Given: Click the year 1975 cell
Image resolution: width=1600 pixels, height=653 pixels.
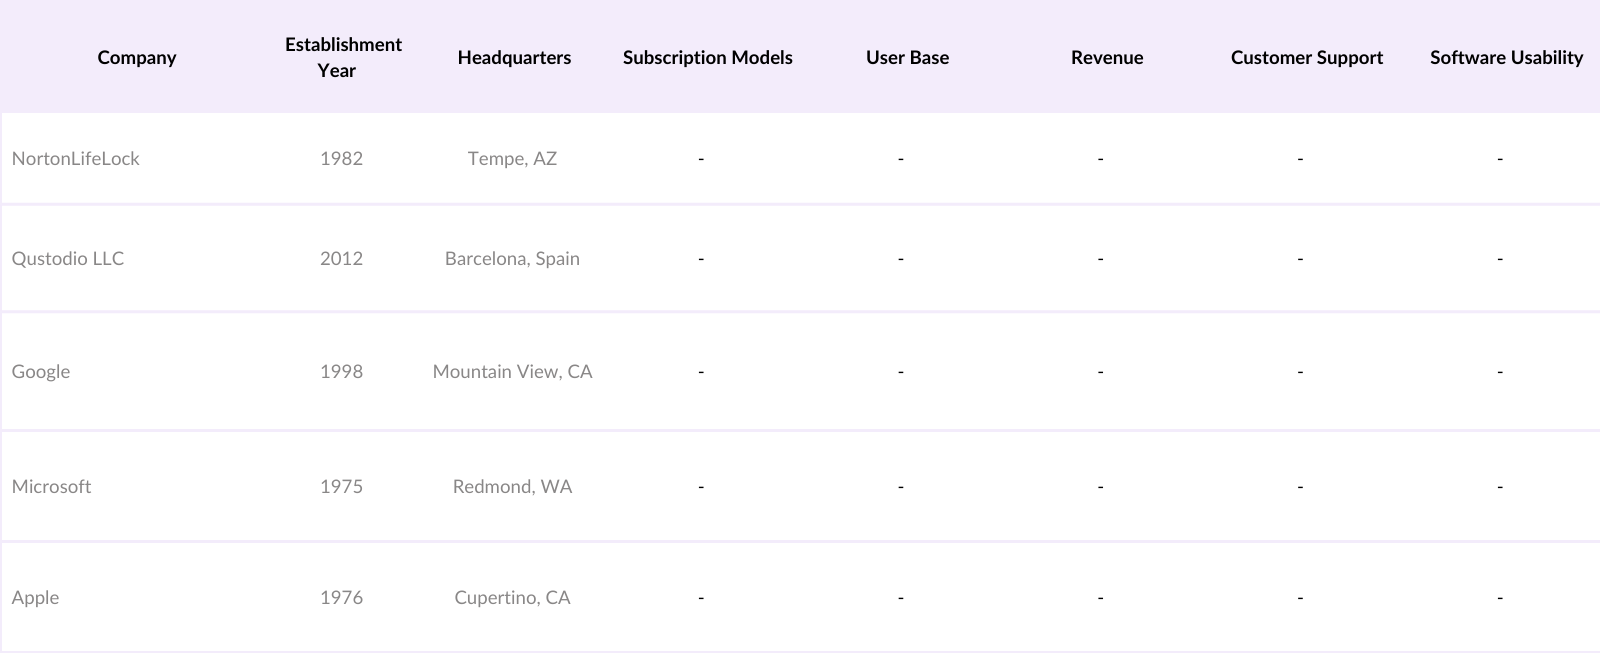Looking at the screenshot, I should click(x=341, y=486).
